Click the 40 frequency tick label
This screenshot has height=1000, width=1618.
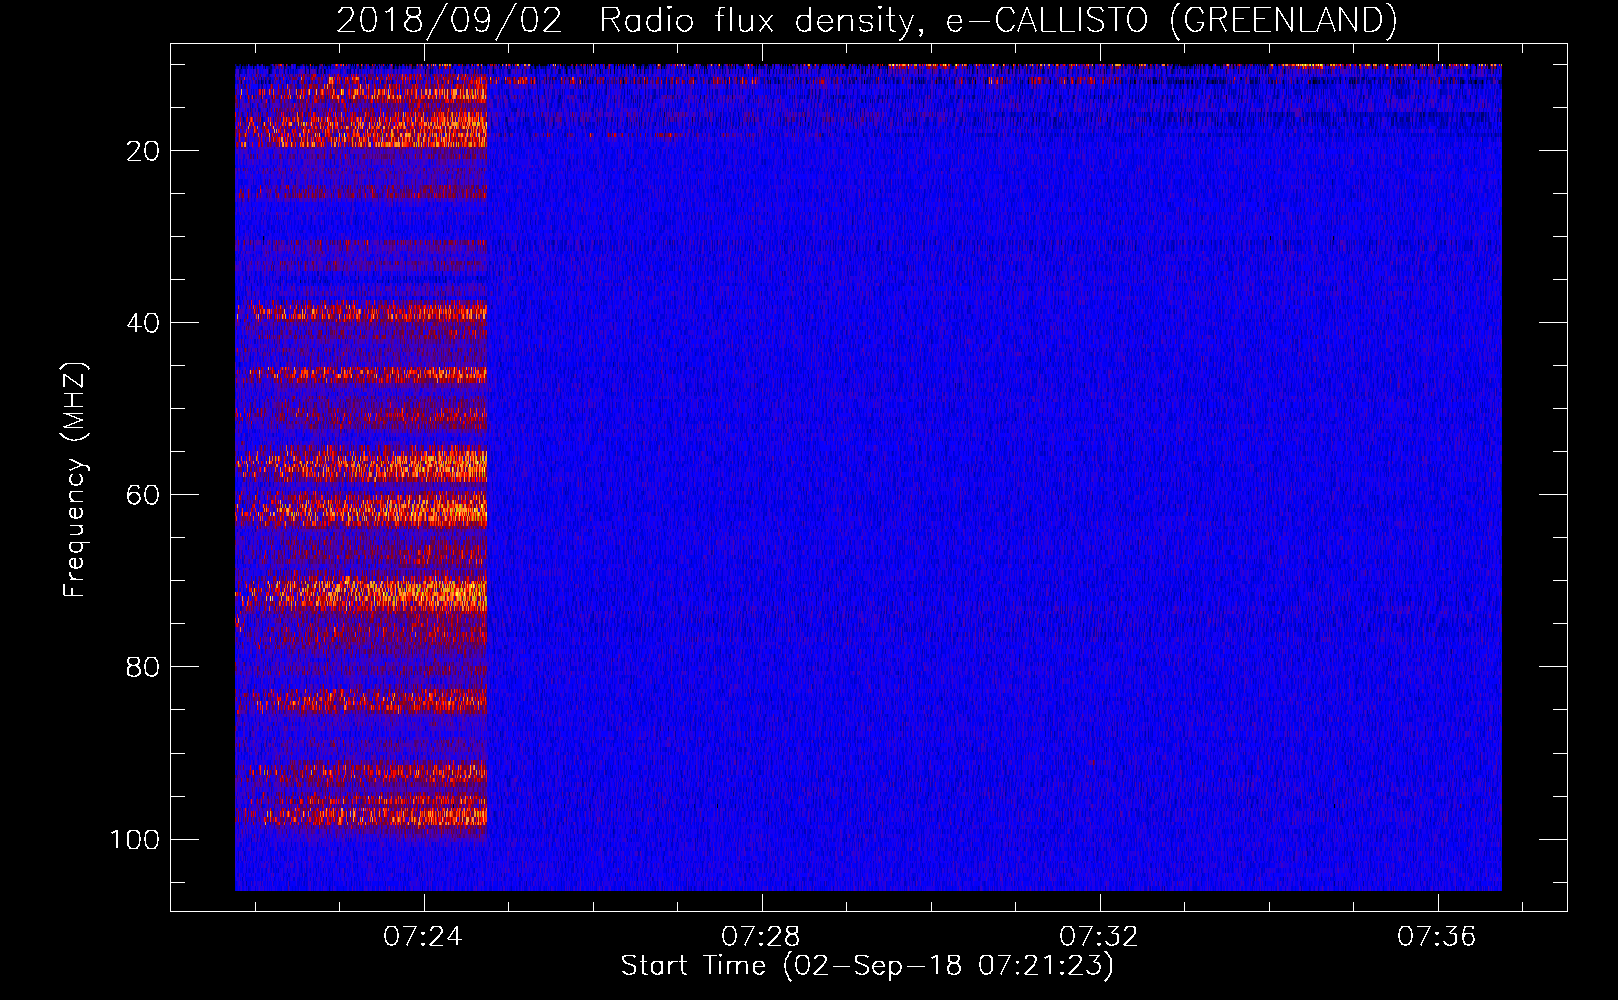143,323
